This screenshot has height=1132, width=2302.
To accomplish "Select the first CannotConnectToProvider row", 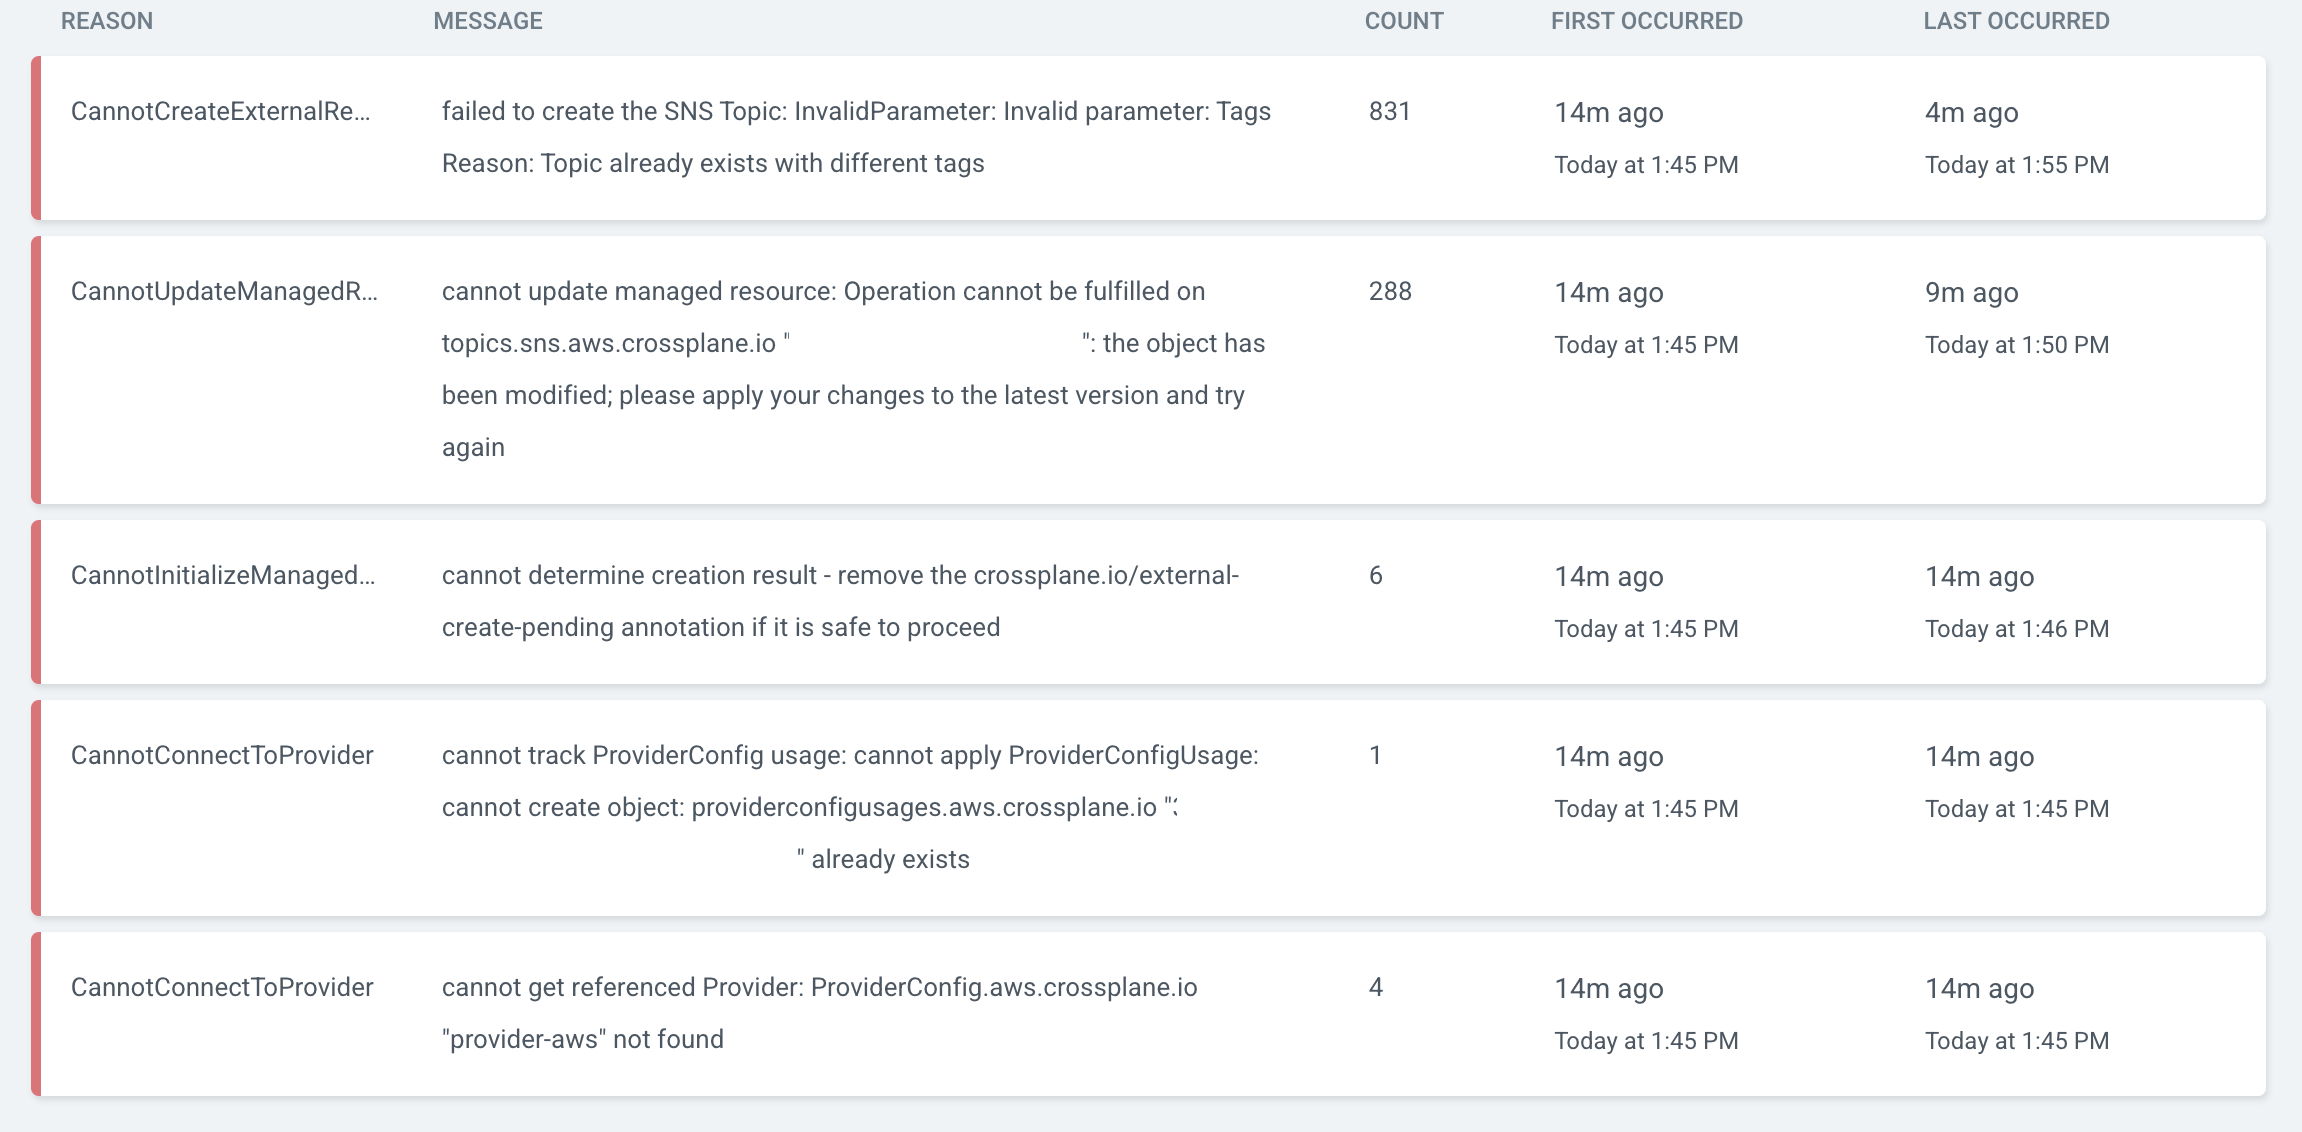I will pyautogui.click(x=222, y=756).
